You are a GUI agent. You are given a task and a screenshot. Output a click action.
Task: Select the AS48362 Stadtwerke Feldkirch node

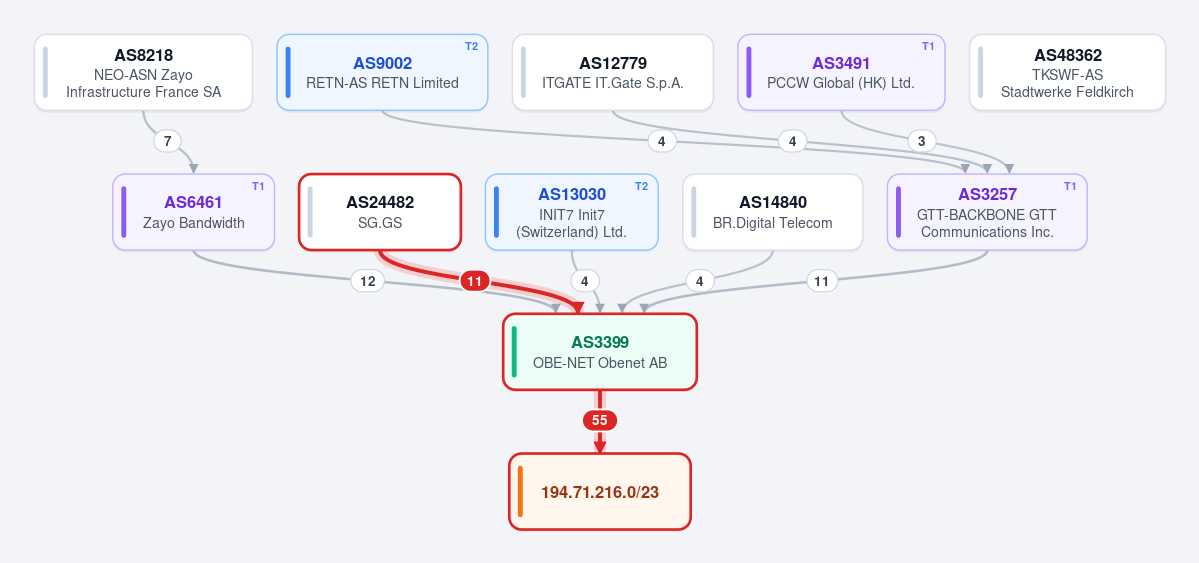1067,73
